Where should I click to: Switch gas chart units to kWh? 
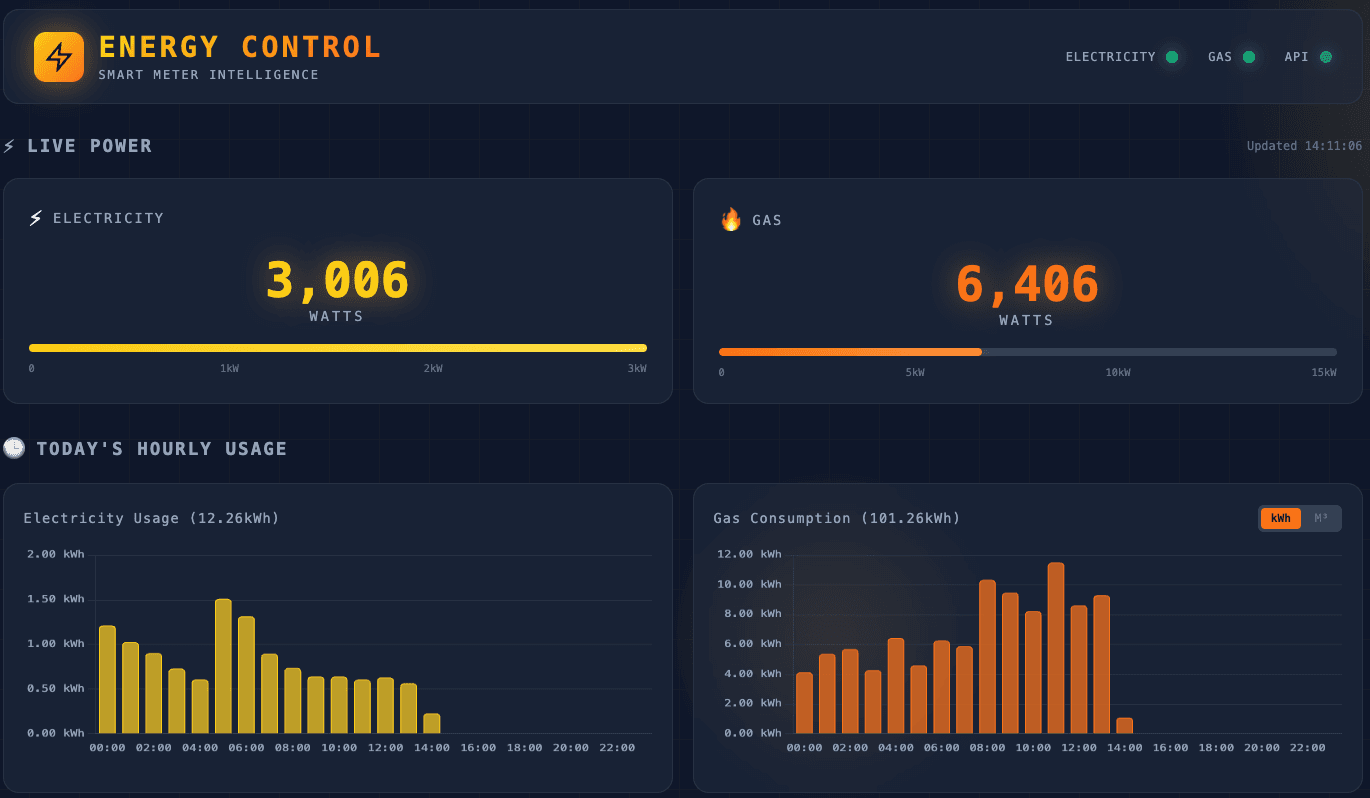(1281, 518)
